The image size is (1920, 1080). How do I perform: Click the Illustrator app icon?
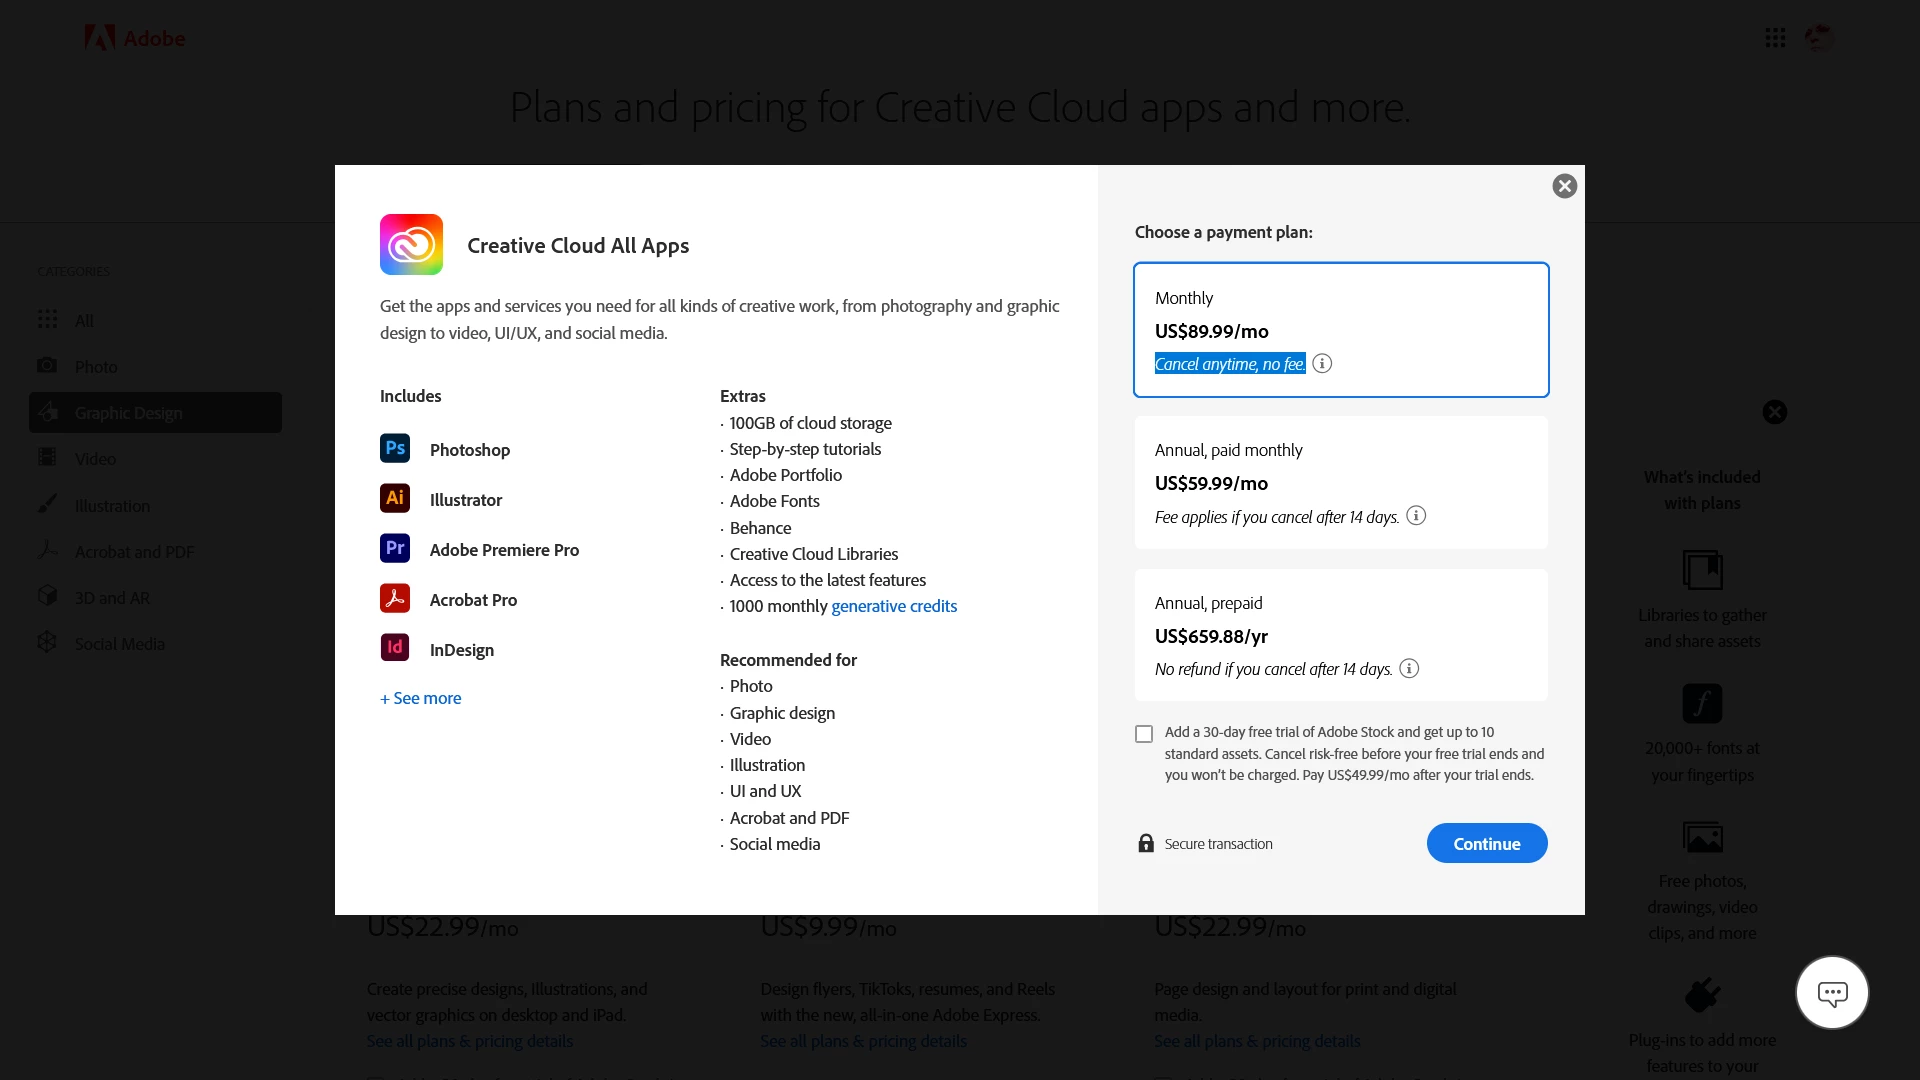tap(395, 498)
